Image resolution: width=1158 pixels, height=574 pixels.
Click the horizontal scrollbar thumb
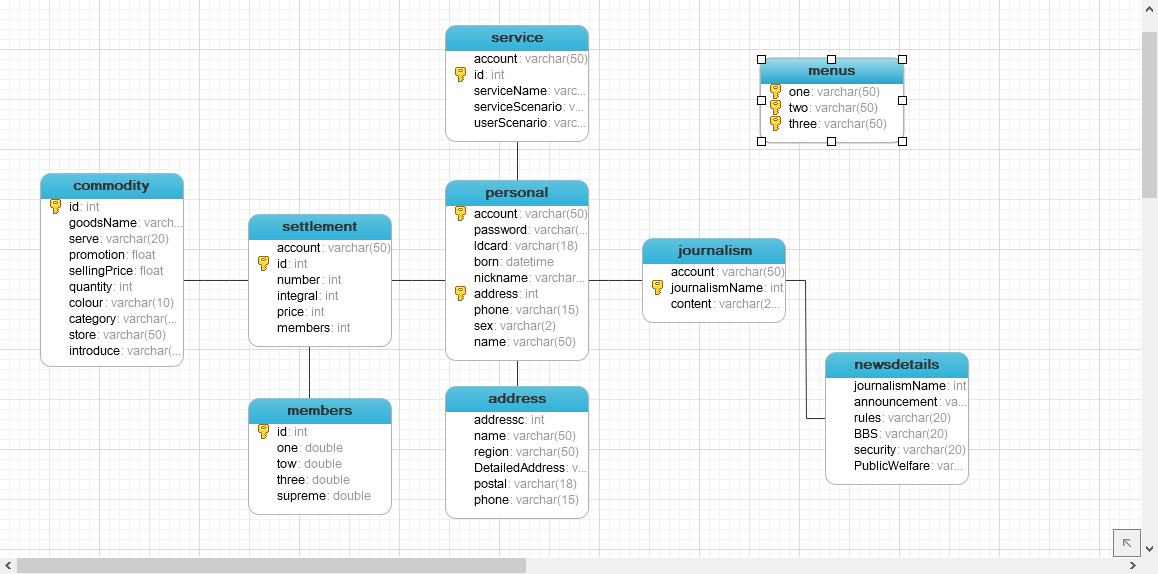[270, 566]
